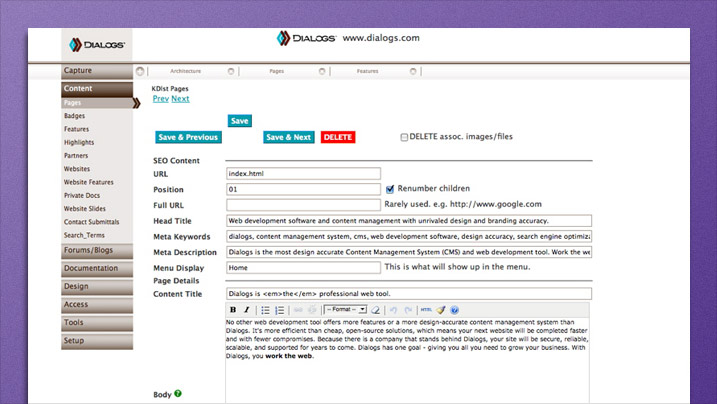The width and height of the screenshot is (717, 404).
Task: Click the empty Full URL field
Action: (x=303, y=205)
